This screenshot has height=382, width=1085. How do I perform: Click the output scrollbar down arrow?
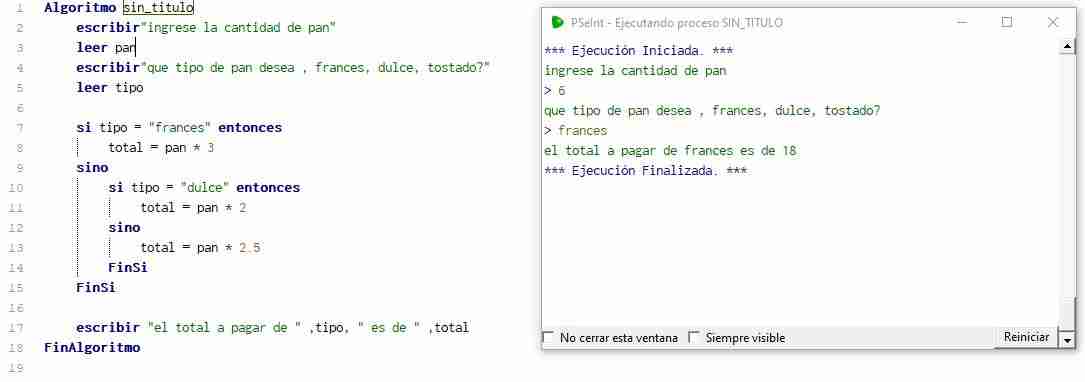[x=1067, y=340]
